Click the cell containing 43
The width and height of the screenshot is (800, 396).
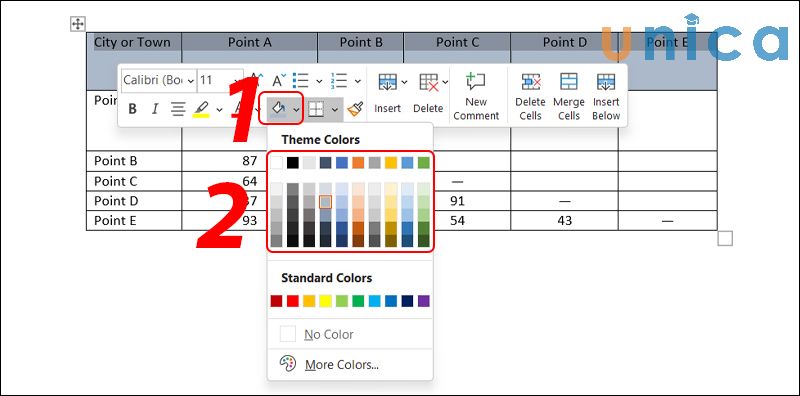pyautogui.click(x=565, y=220)
